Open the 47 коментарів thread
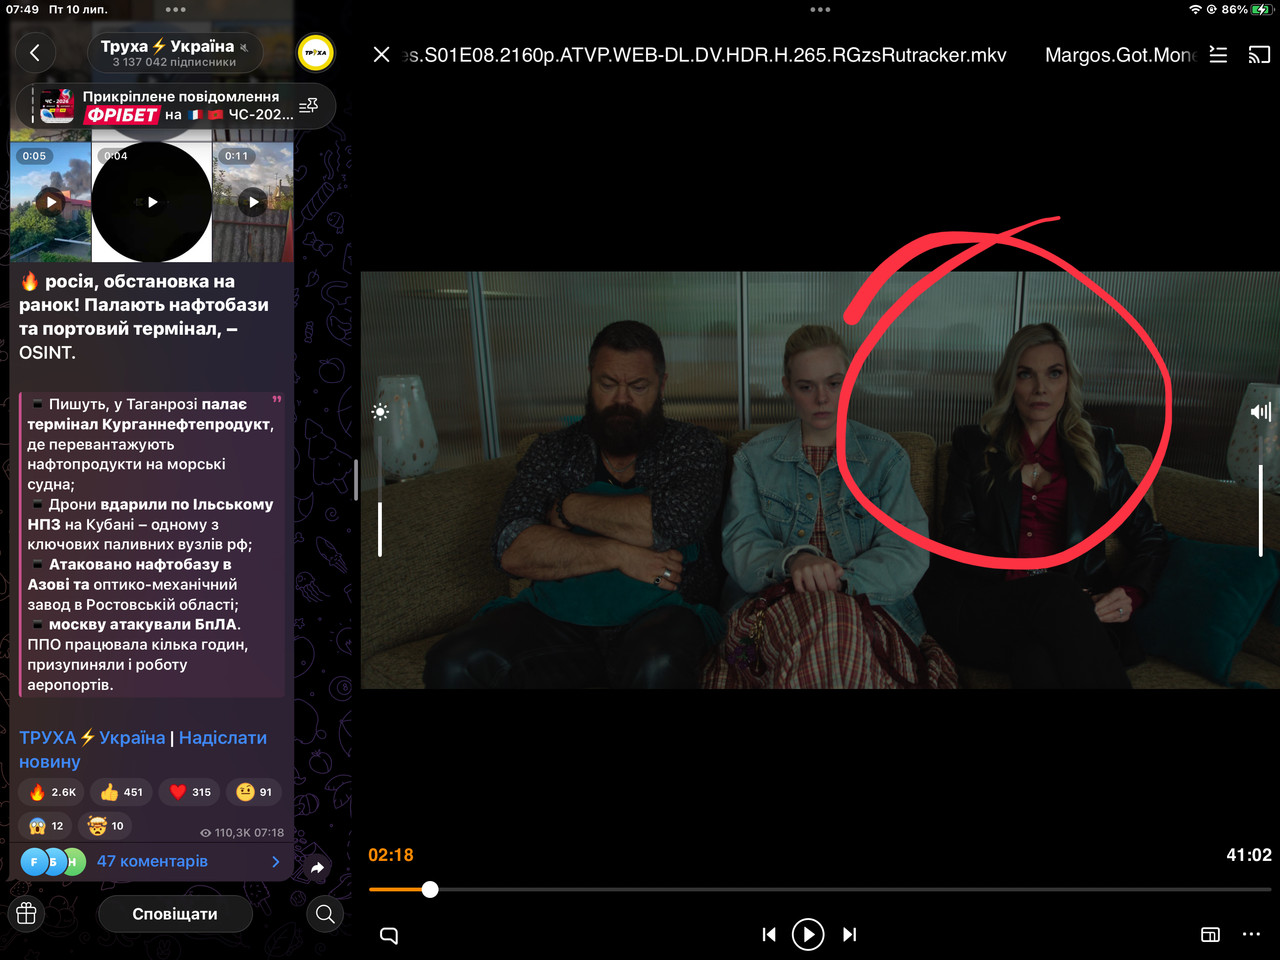The width and height of the screenshot is (1280, 960). [x=152, y=861]
